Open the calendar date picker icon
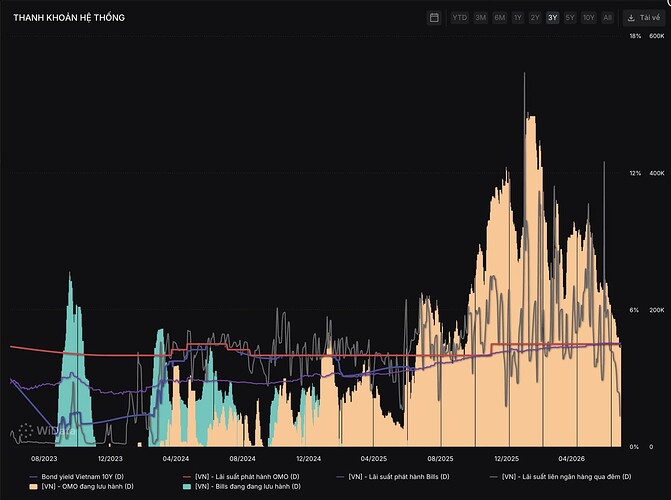 coord(434,18)
